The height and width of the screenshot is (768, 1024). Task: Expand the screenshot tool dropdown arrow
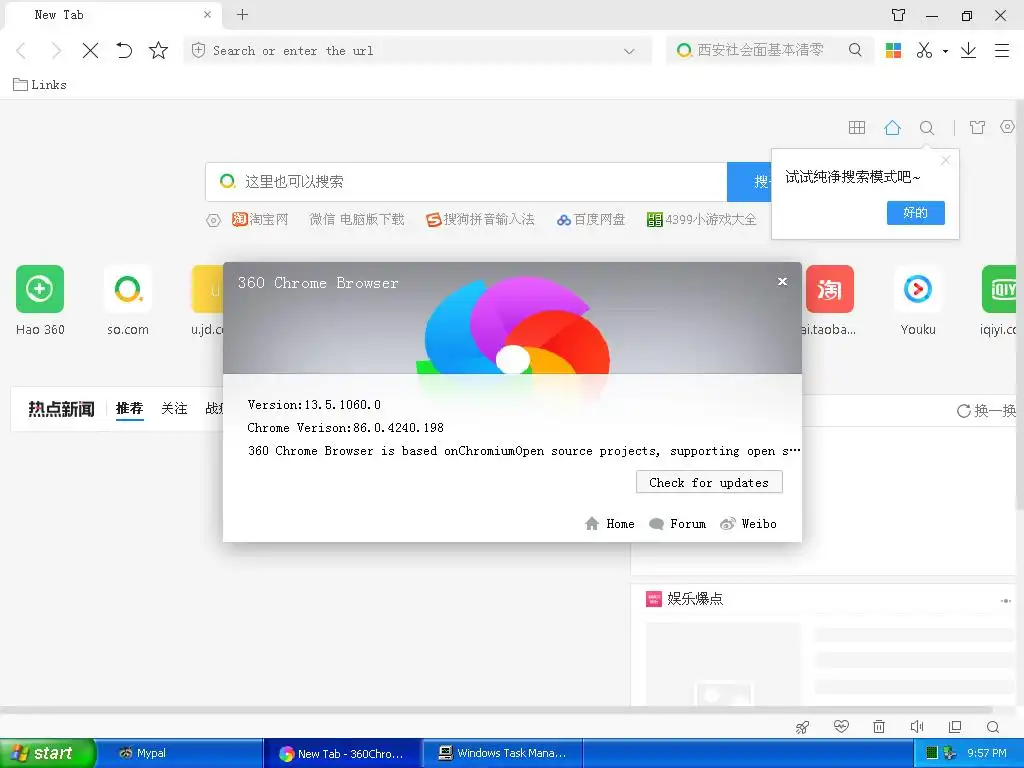tap(945, 51)
